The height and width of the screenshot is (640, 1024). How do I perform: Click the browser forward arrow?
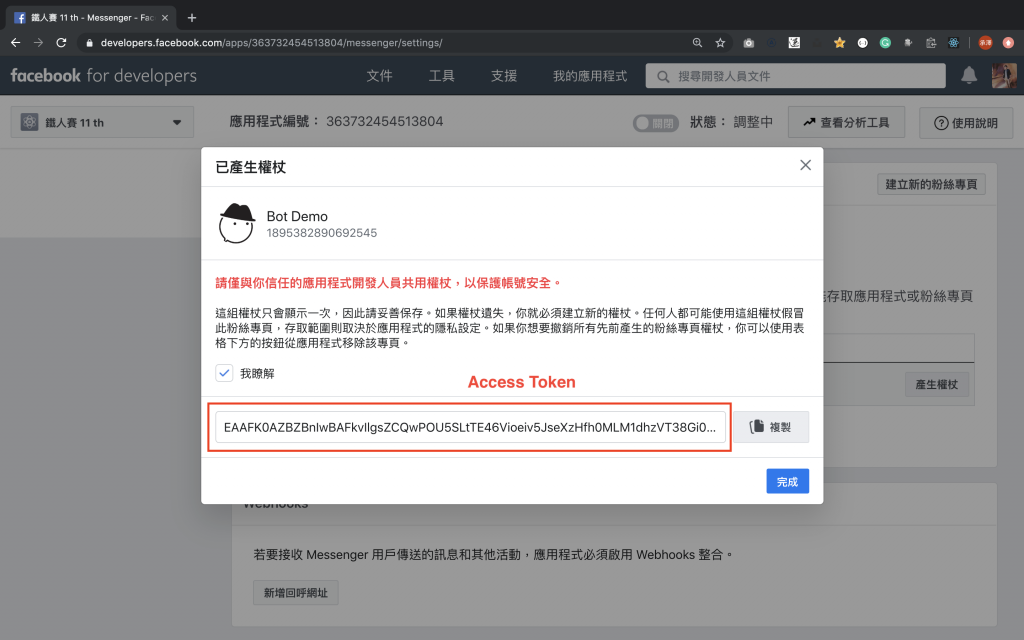pos(39,42)
